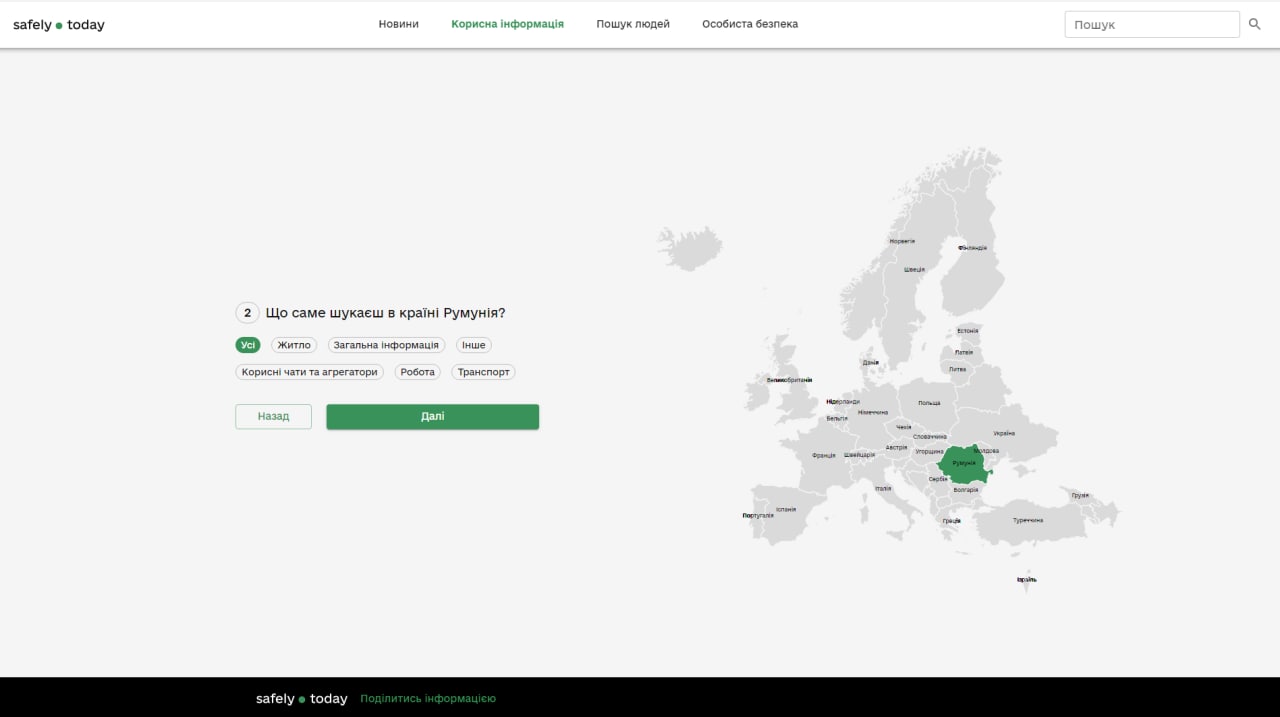1280x717 pixels.
Task: Open the 'Новини' menu item
Action: tap(398, 24)
